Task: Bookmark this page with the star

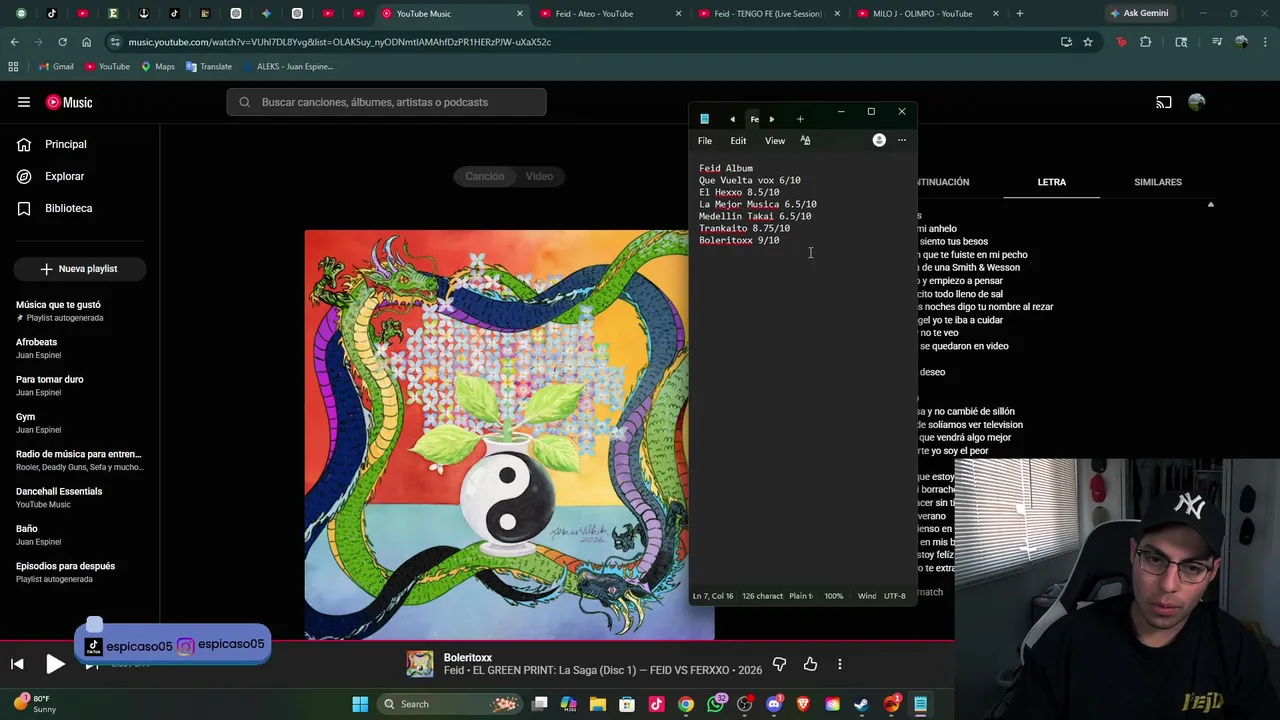Action: click(1088, 42)
